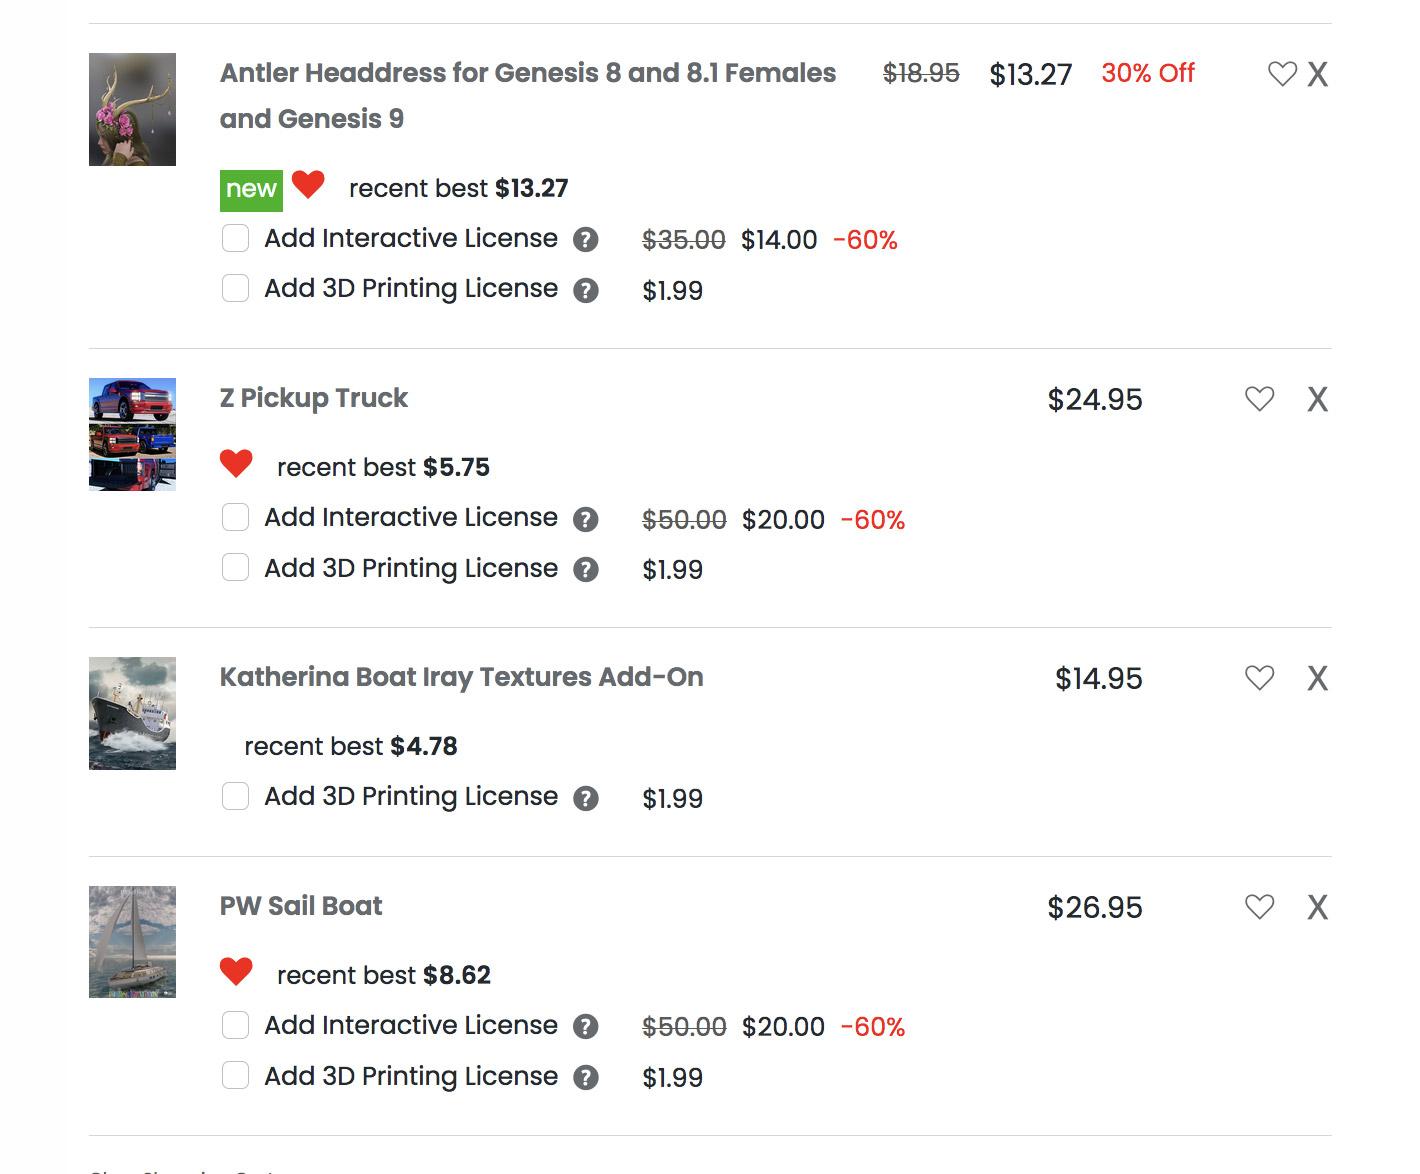Tick 3D Printing License for Katherina Boat
This screenshot has width=1420, height=1174.
[x=235, y=797]
